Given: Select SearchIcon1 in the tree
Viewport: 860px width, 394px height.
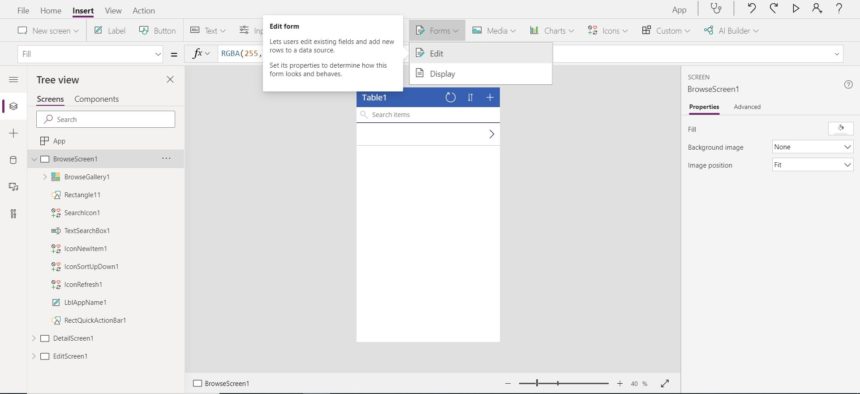Looking at the screenshot, I should (82, 212).
